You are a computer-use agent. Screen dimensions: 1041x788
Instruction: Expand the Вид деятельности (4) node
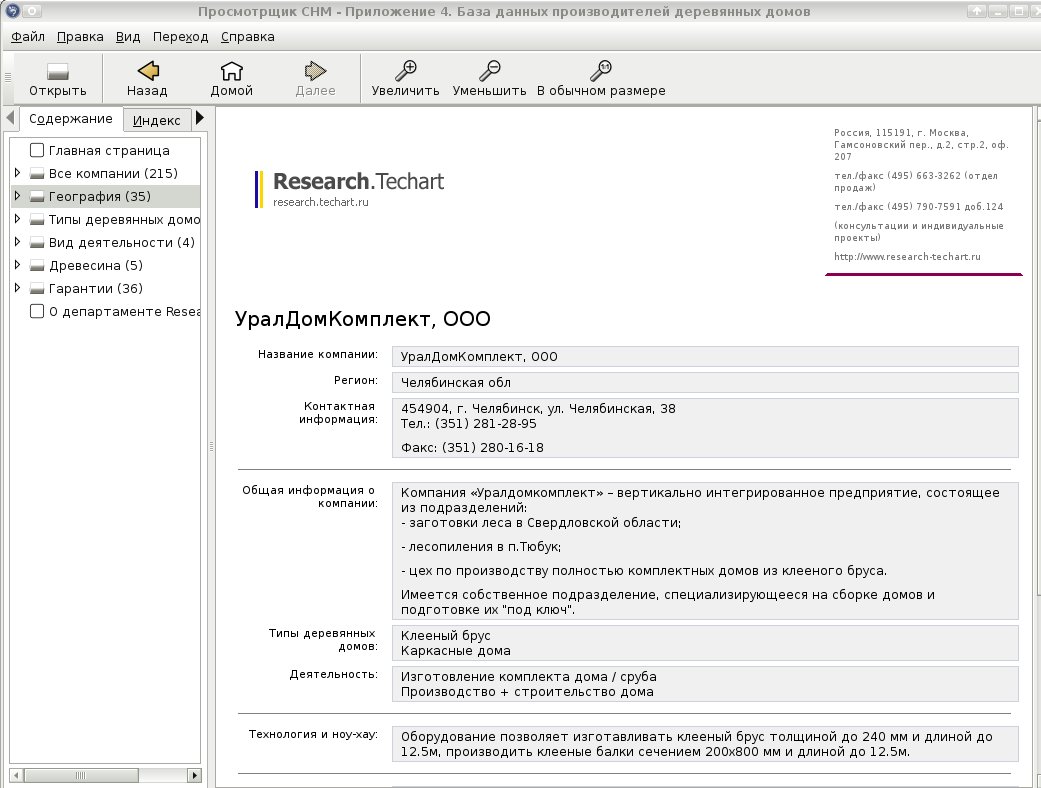pyautogui.click(x=17, y=242)
